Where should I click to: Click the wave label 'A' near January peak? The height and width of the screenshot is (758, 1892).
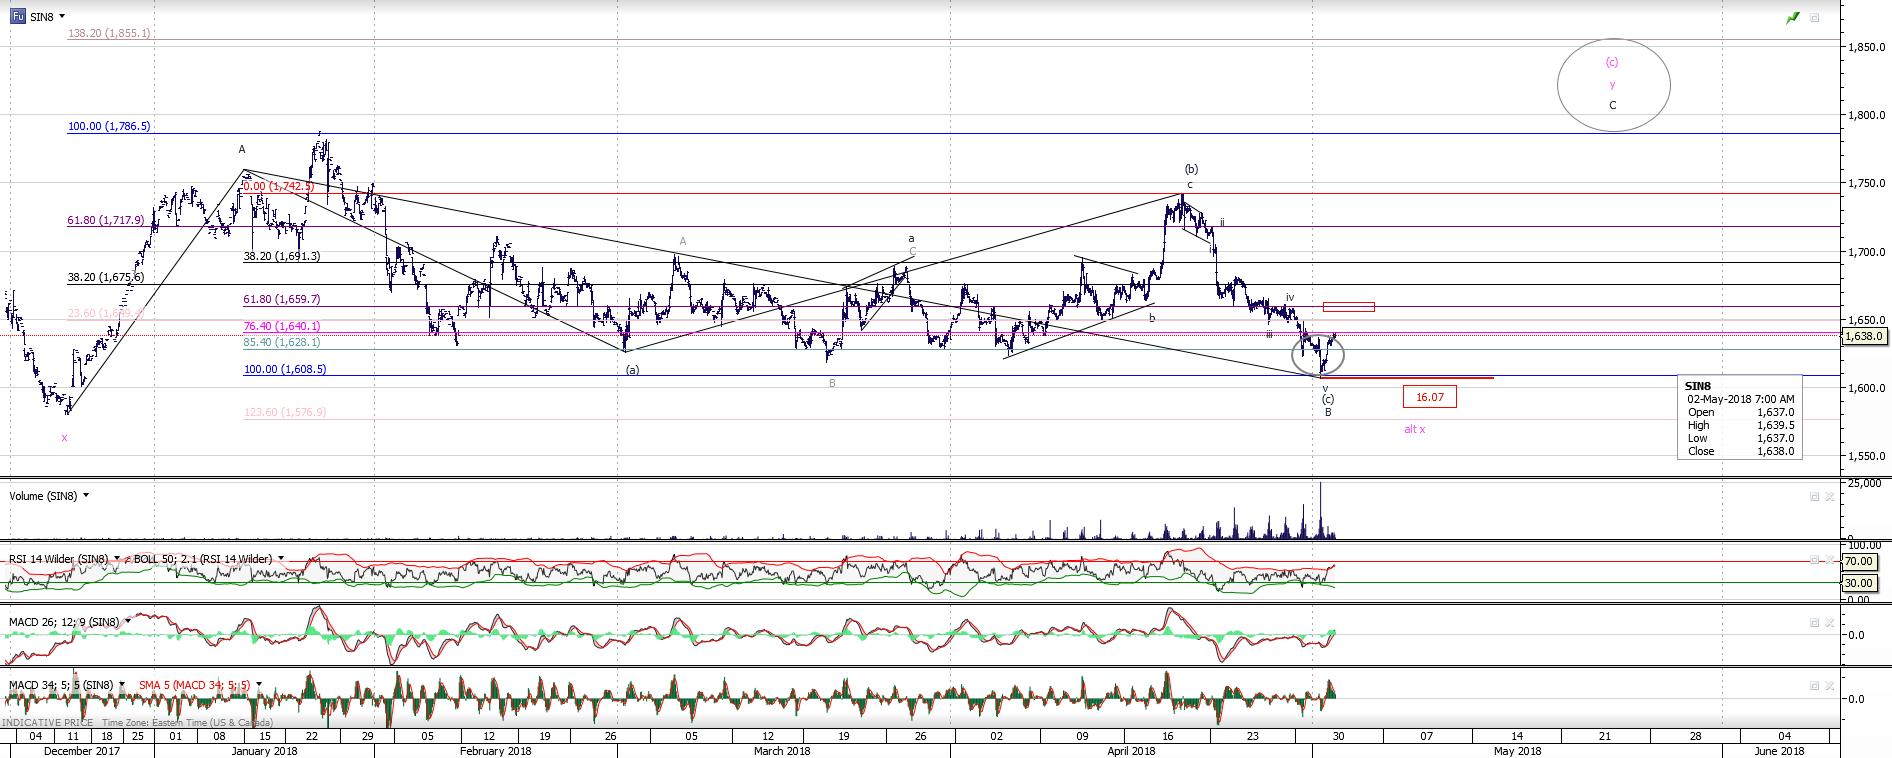click(242, 149)
